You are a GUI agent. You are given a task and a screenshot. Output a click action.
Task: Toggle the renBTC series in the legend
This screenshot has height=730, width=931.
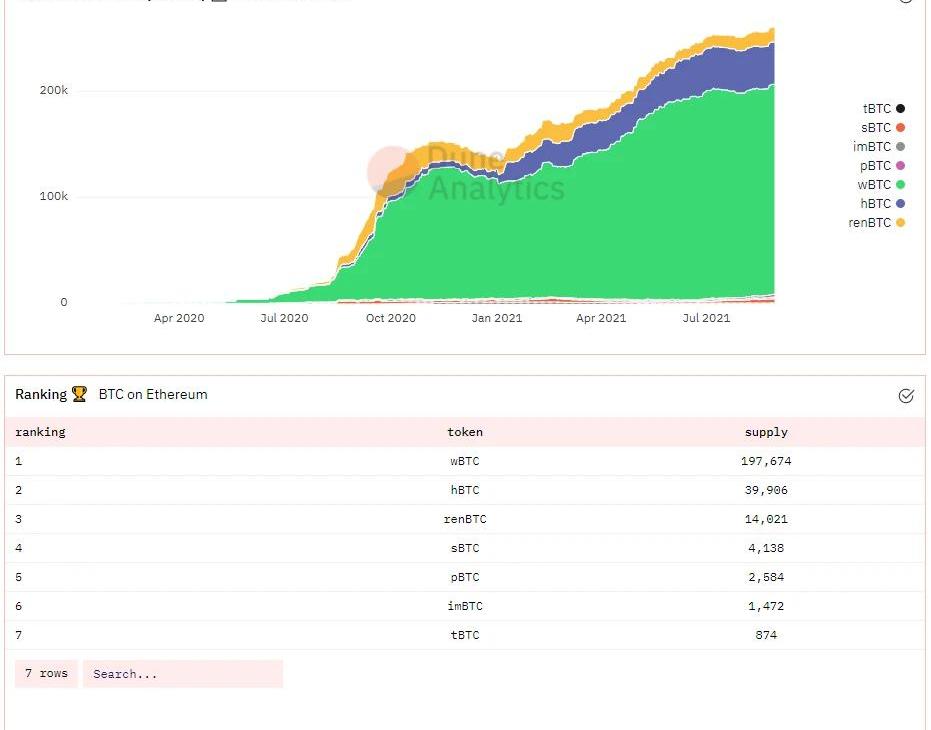tap(870, 223)
